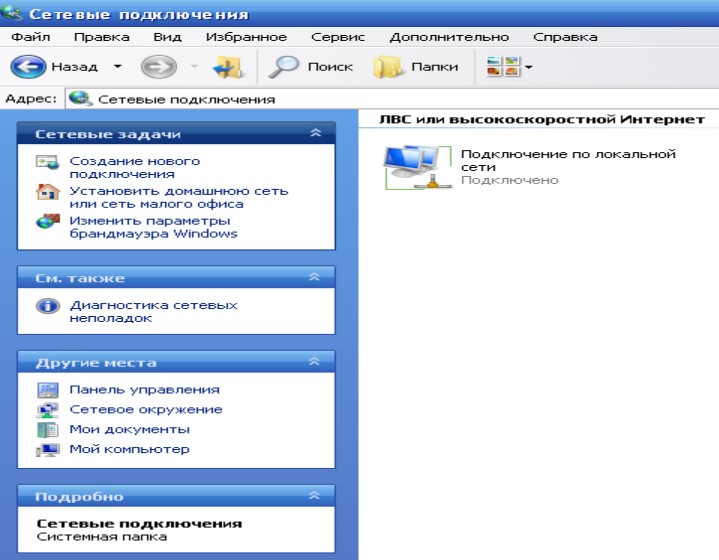Open the Вид menu

[x=167, y=37]
